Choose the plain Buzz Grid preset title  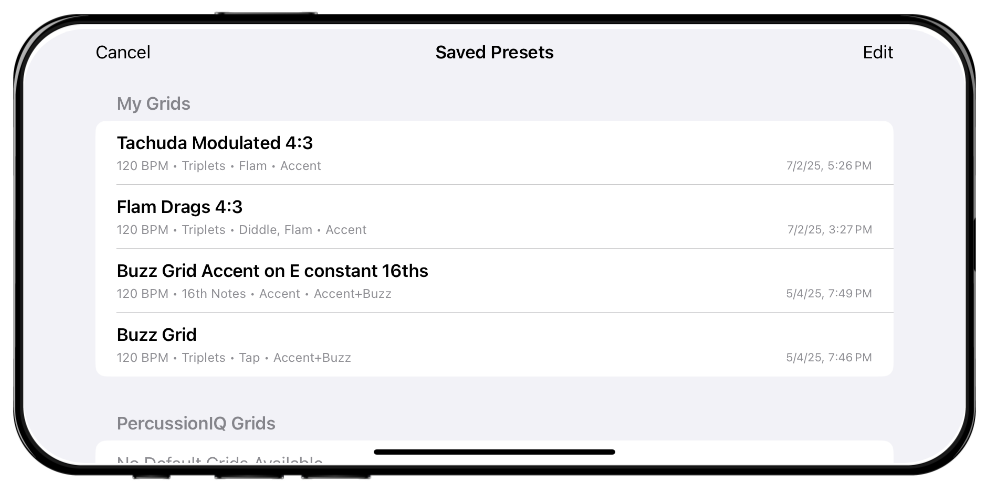(157, 335)
